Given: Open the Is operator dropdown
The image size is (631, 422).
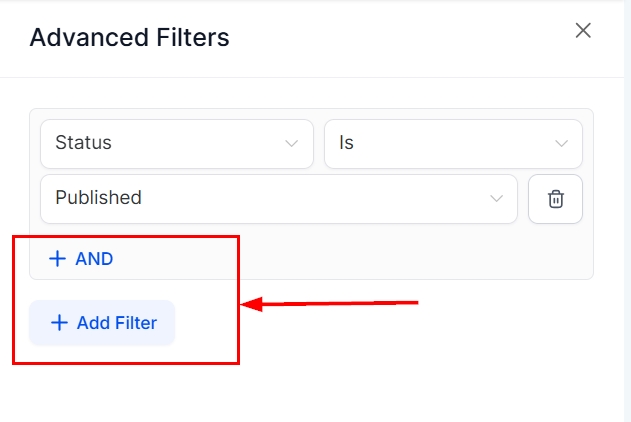Looking at the screenshot, I should click(452, 144).
